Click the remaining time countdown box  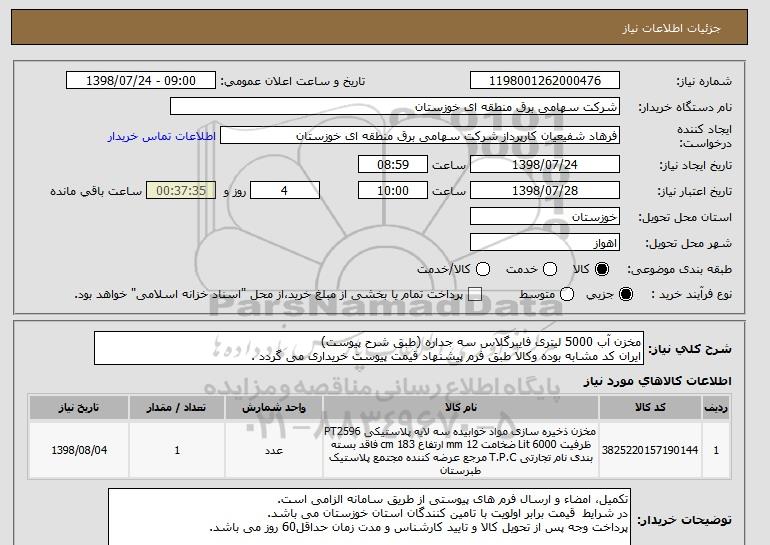click(181, 190)
